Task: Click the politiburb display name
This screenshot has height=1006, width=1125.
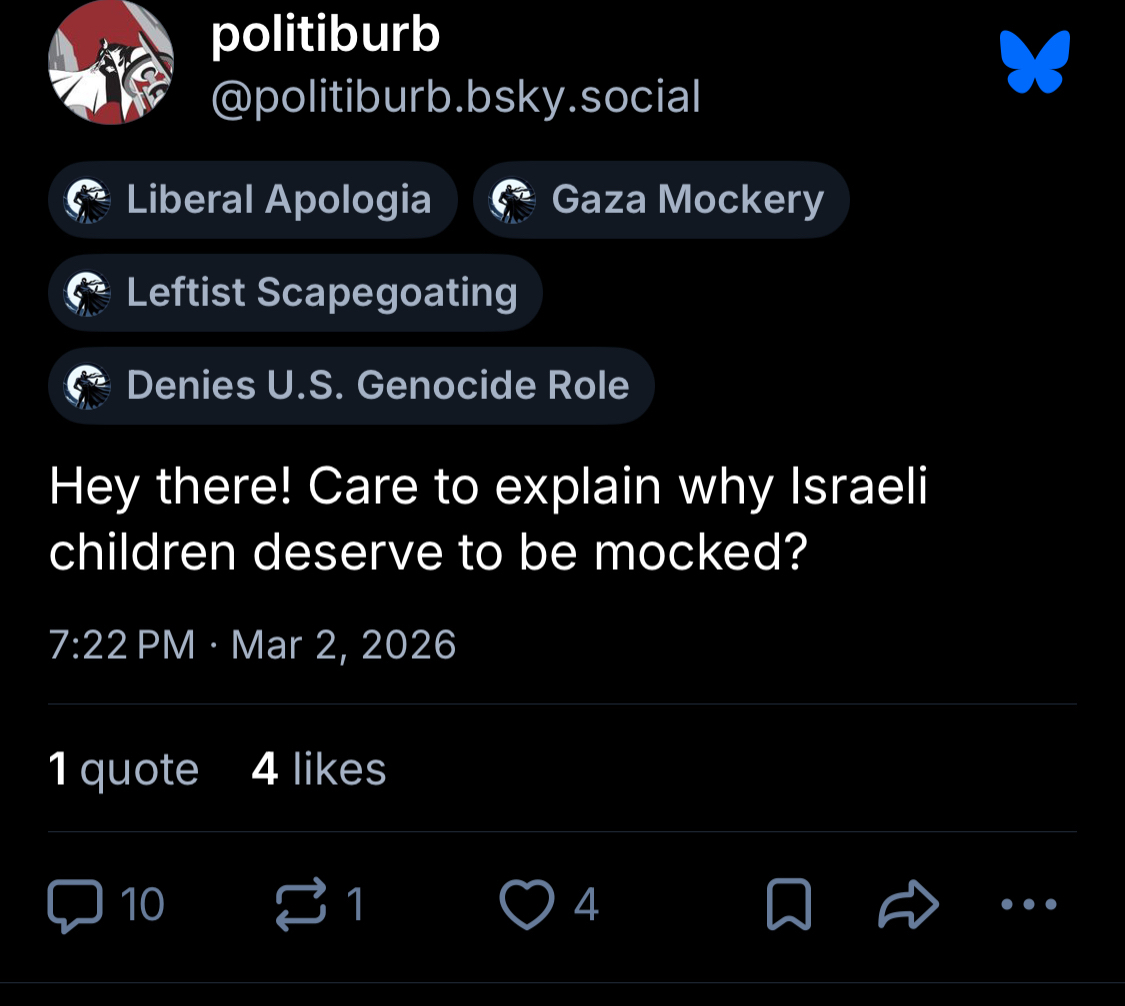Action: pyautogui.click(x=326, y=37)
